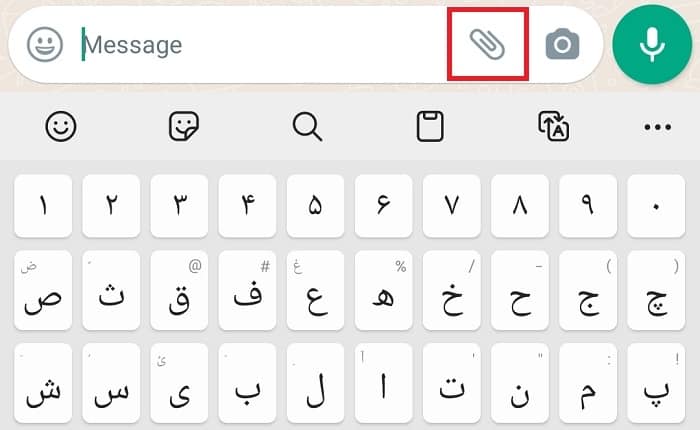
Task: Tap the keyboard search magnifier icon
Action: pyautogui.click(x=307, y=126)
